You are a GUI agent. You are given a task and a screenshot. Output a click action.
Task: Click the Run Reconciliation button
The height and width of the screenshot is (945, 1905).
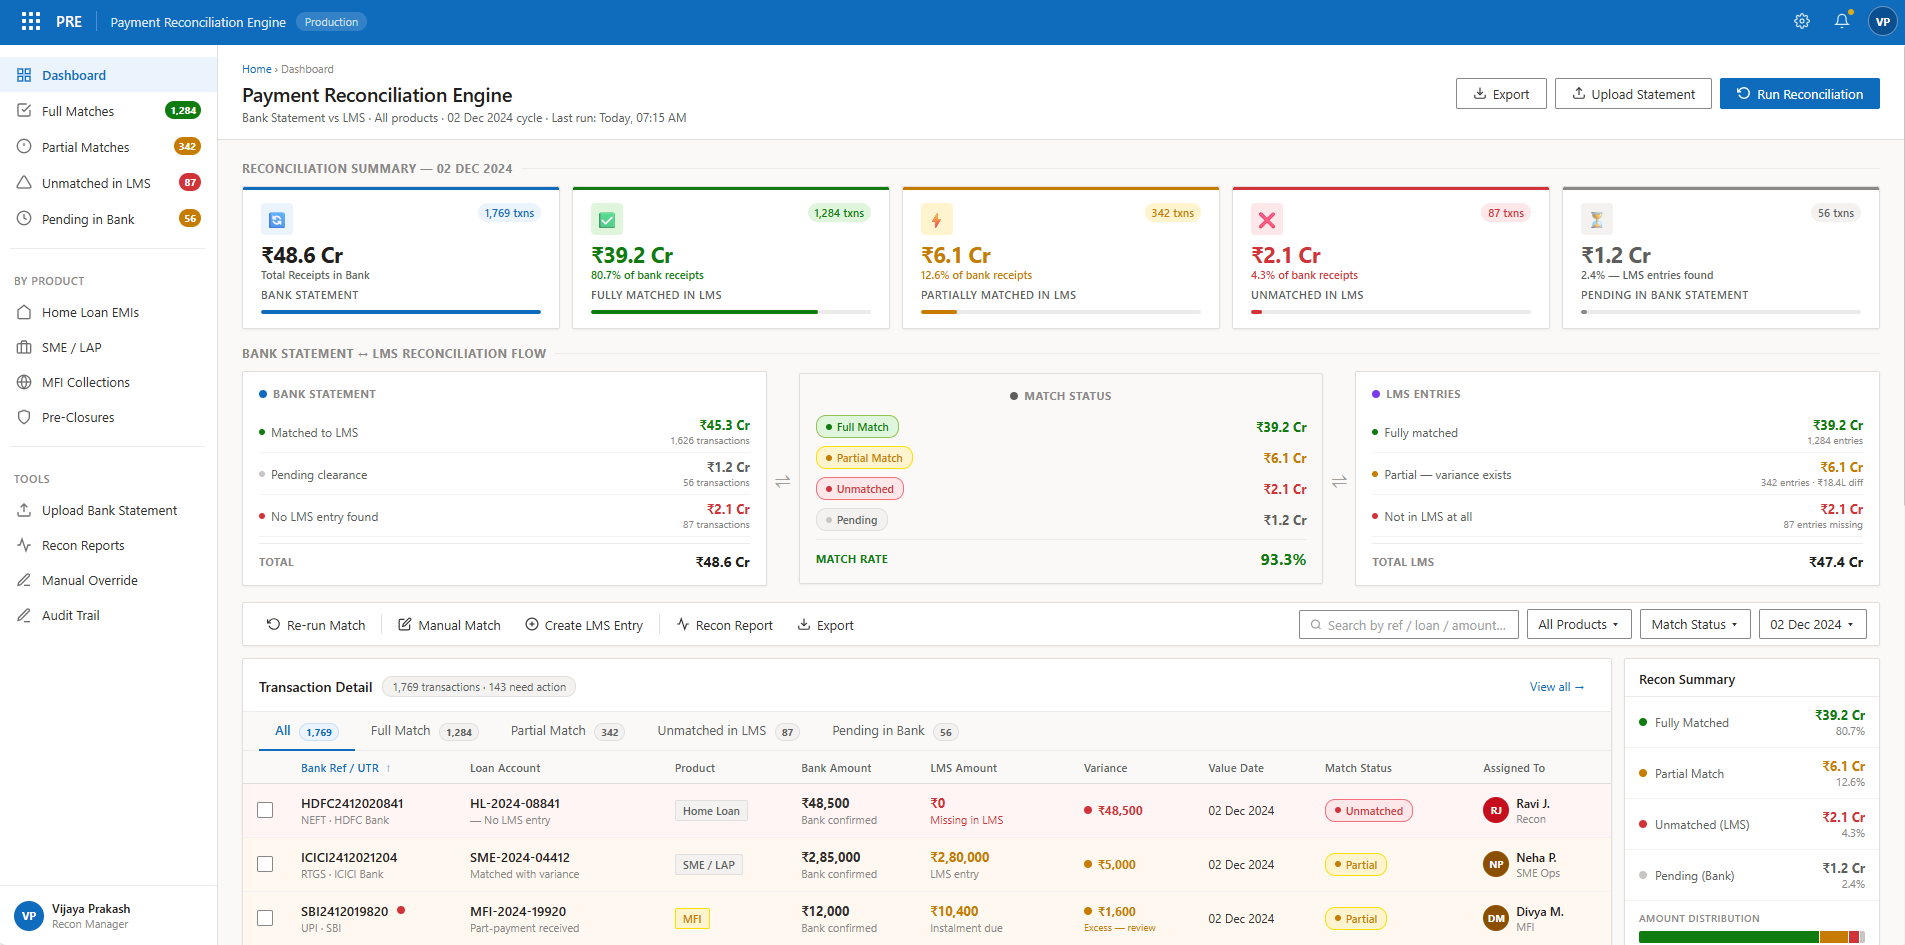point(1799,93)
